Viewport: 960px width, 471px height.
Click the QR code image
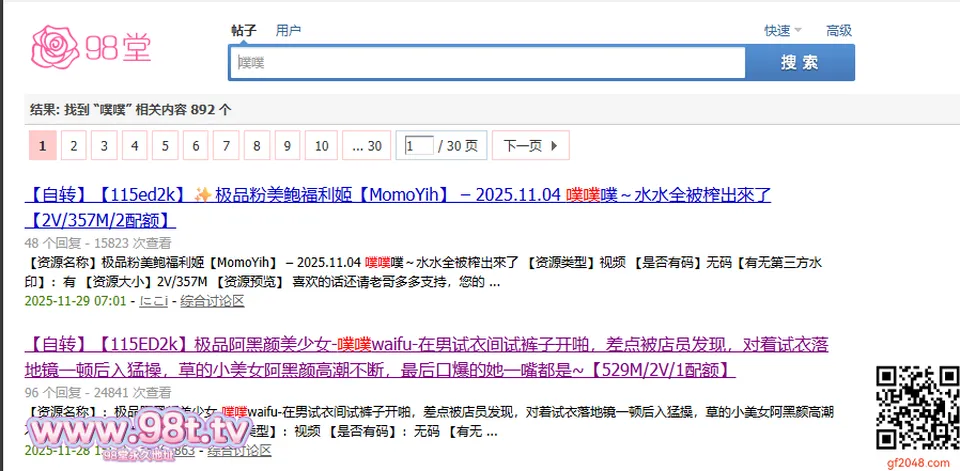(917, 407)
